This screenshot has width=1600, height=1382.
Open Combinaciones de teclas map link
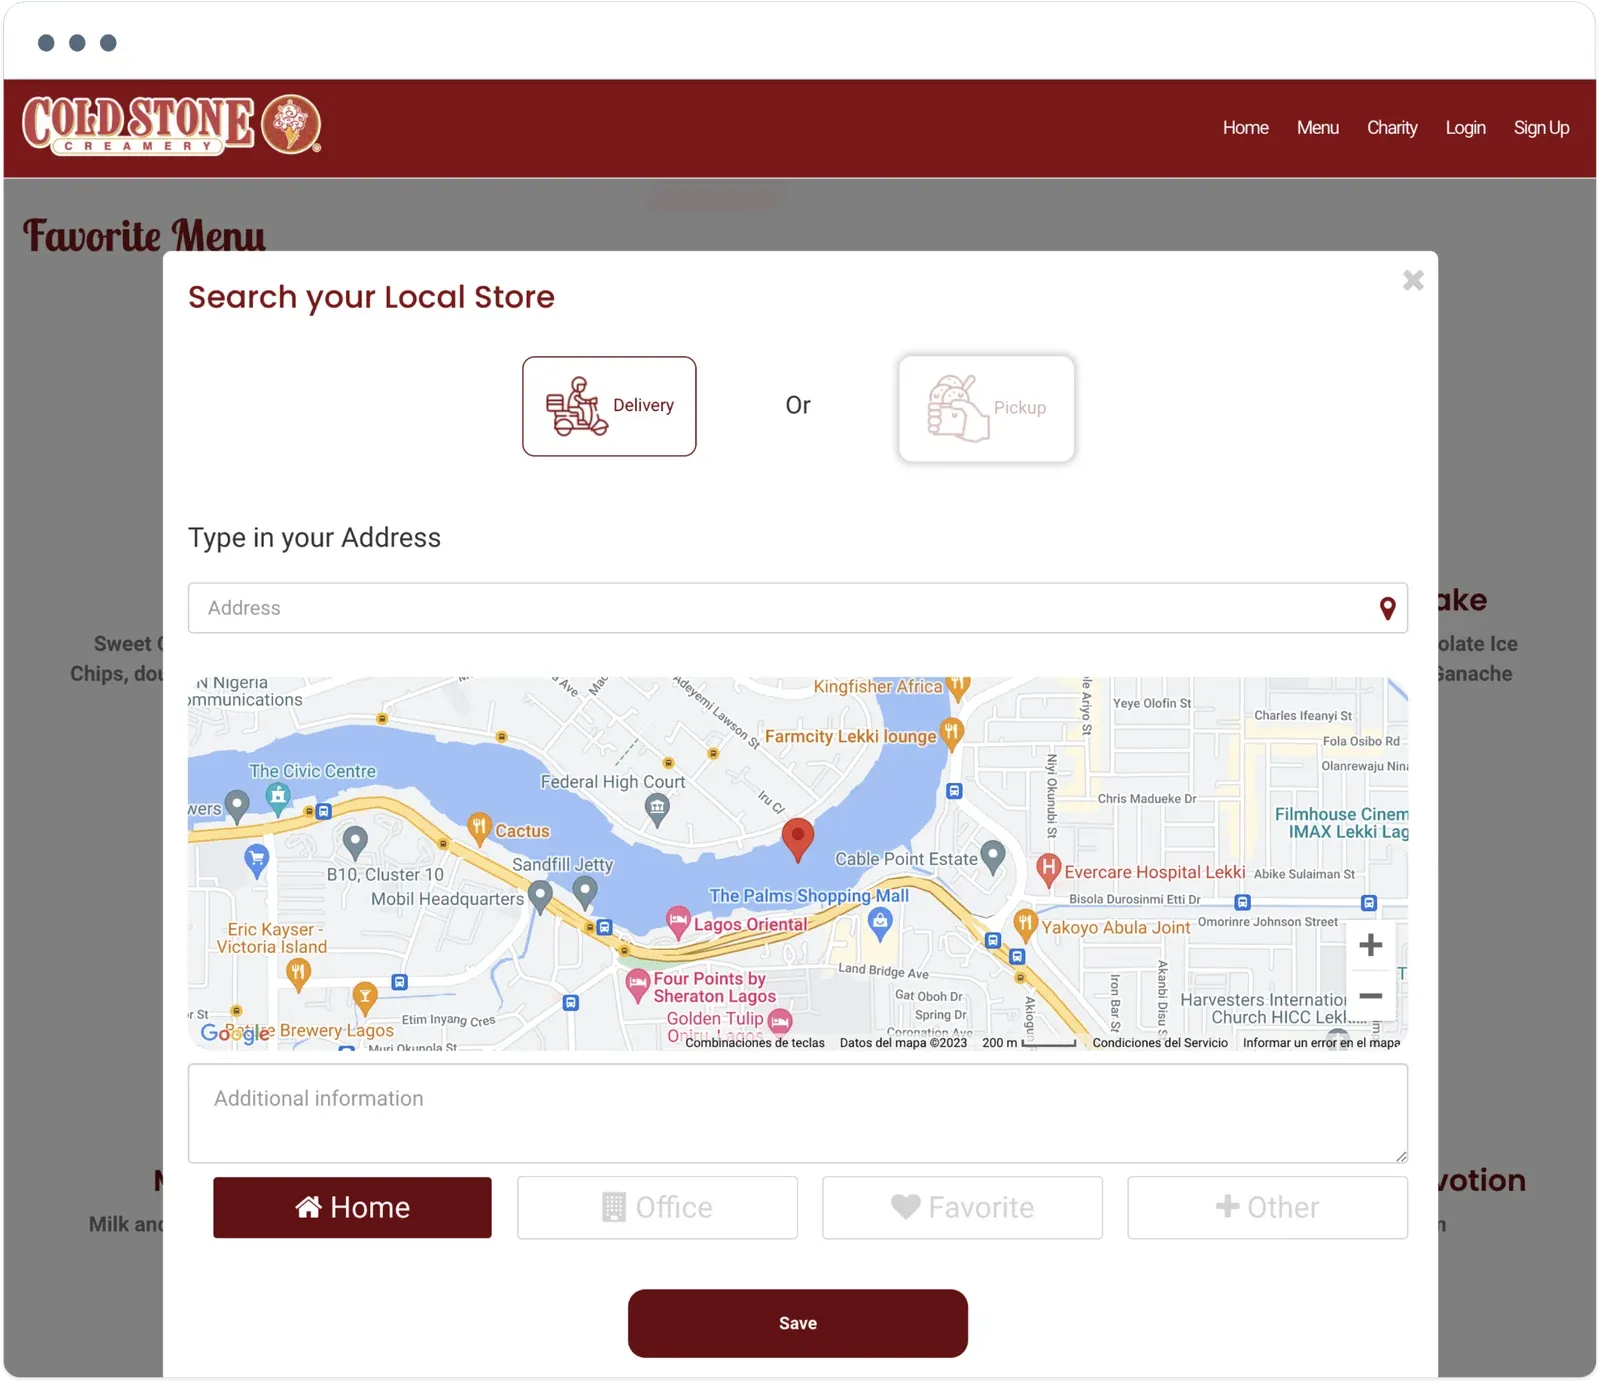pos(755,1043)
